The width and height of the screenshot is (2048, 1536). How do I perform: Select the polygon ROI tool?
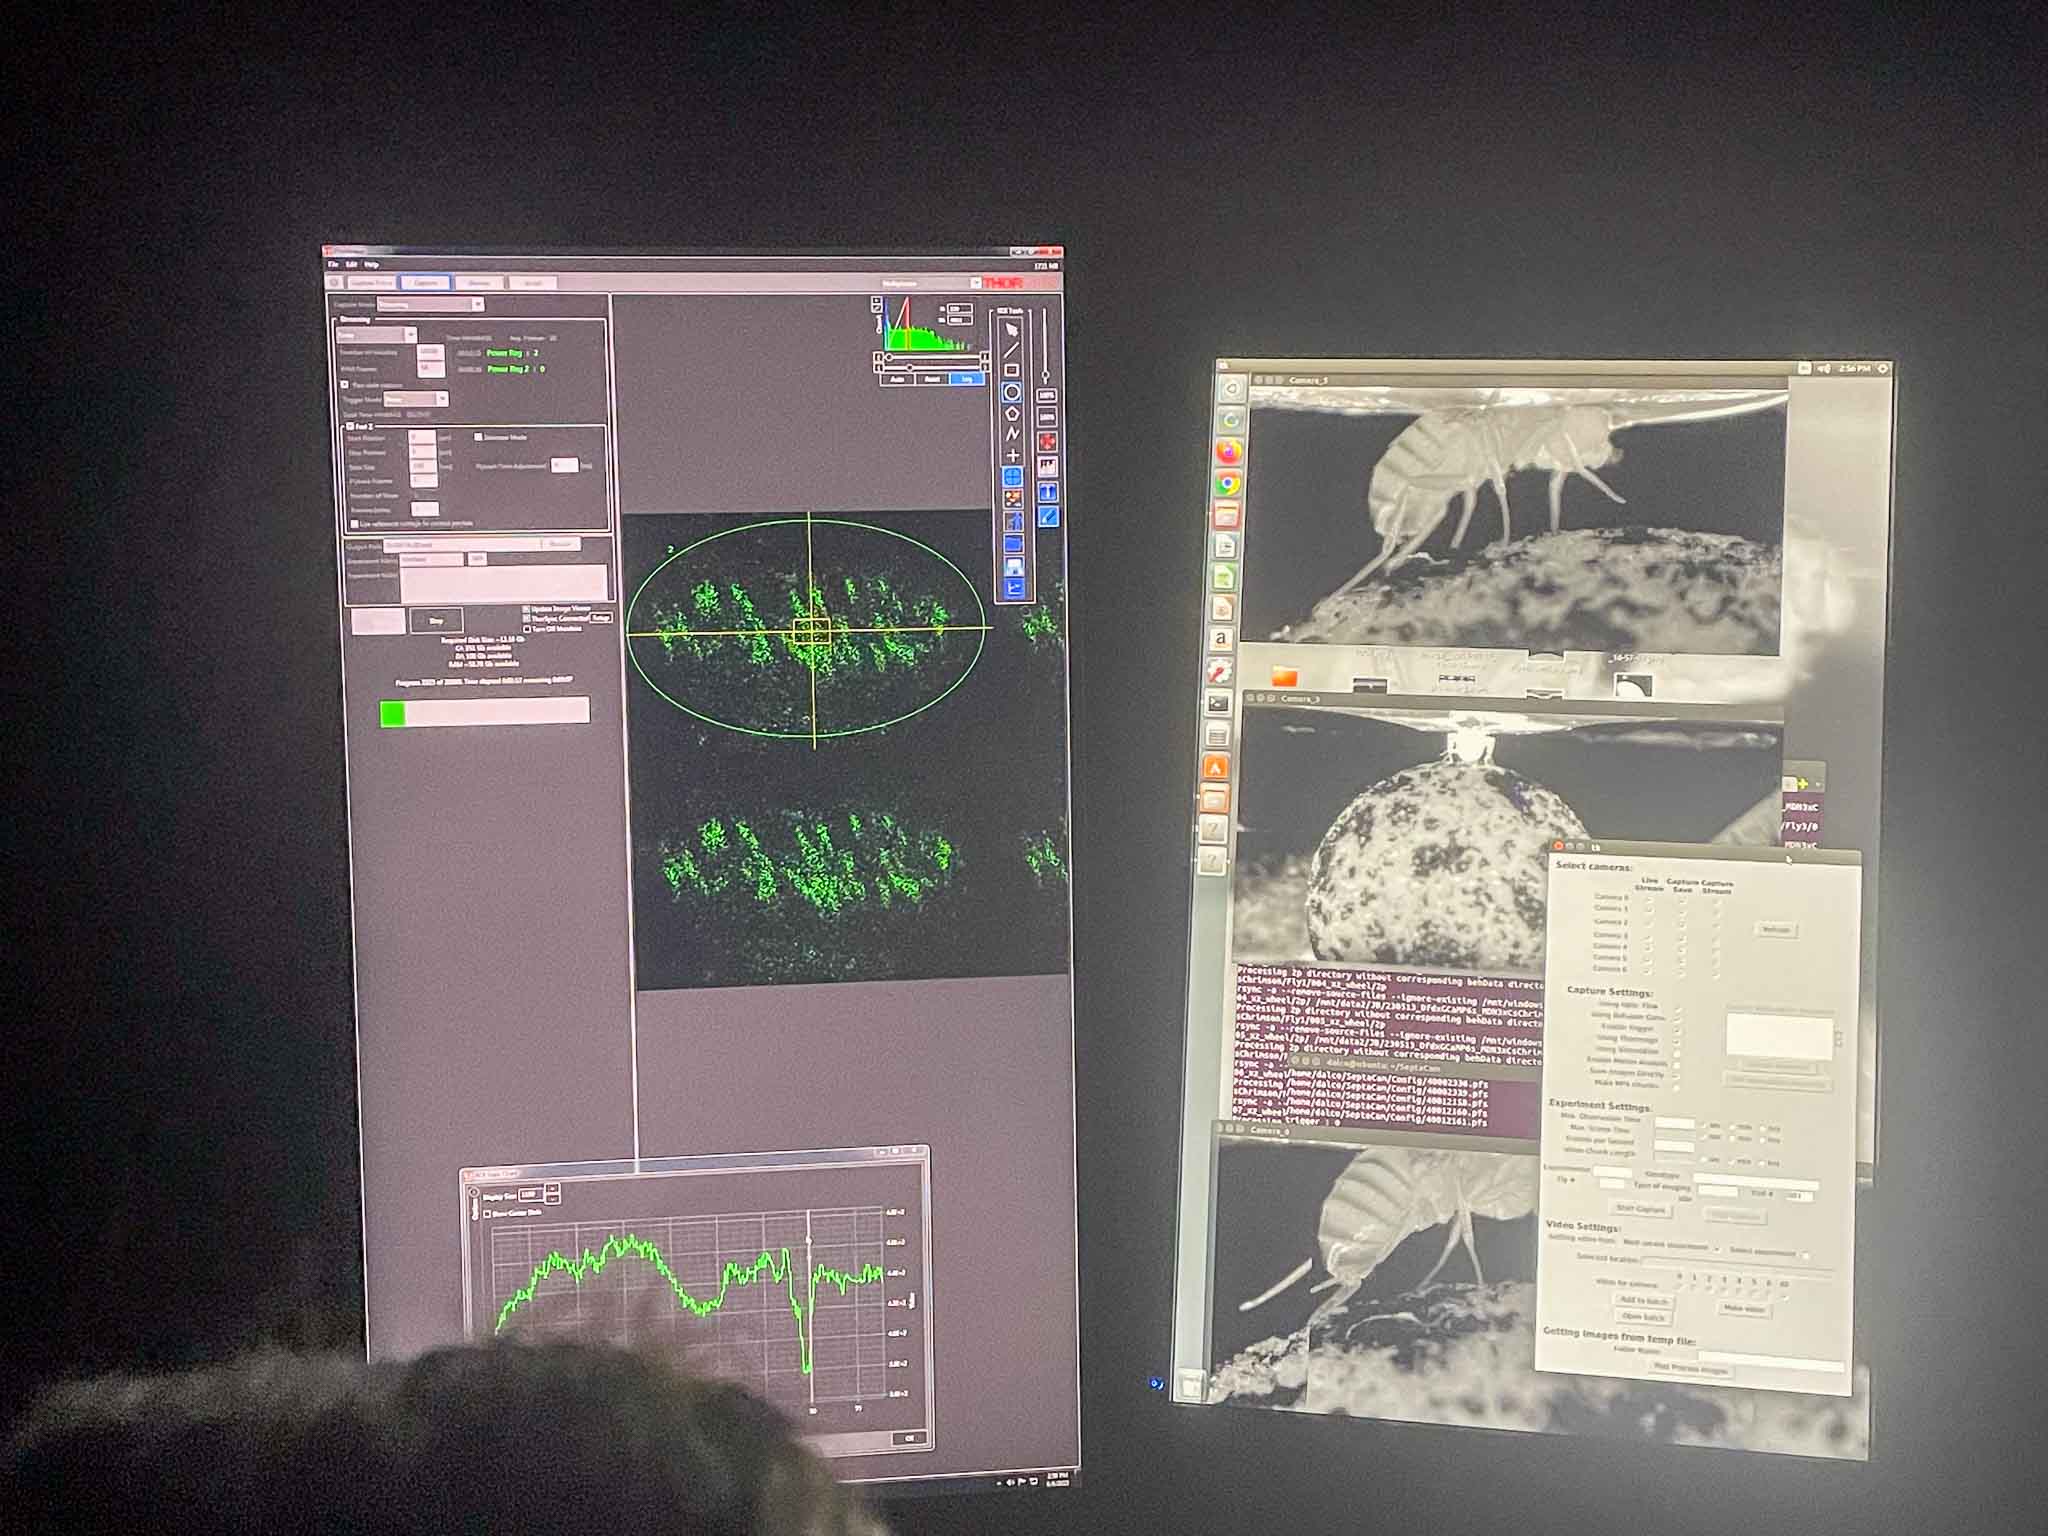[x=1012, y=413]
